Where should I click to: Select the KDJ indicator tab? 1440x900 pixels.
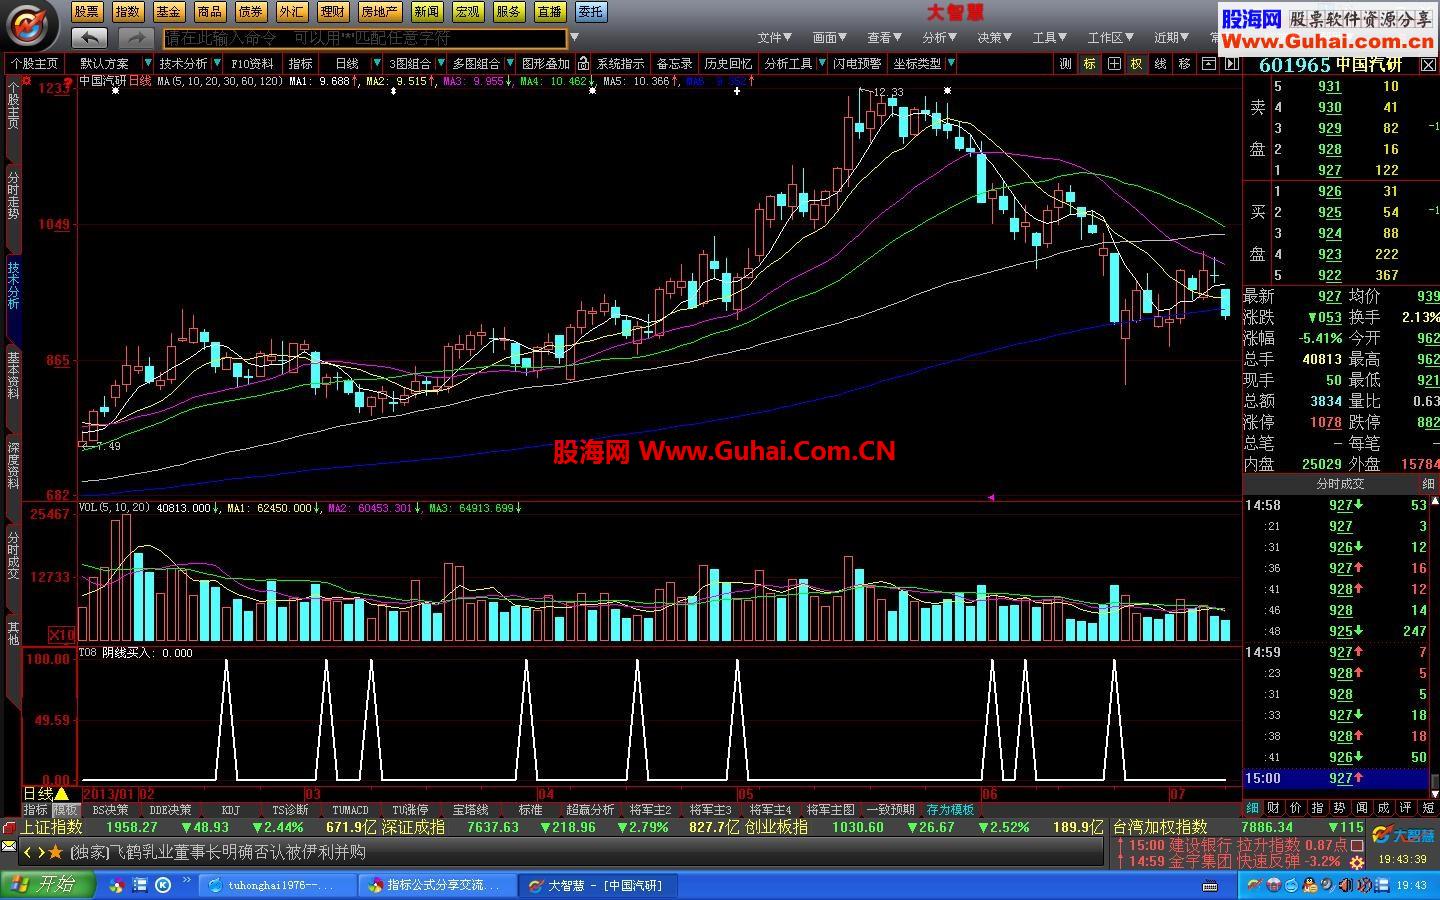[230, 810]
